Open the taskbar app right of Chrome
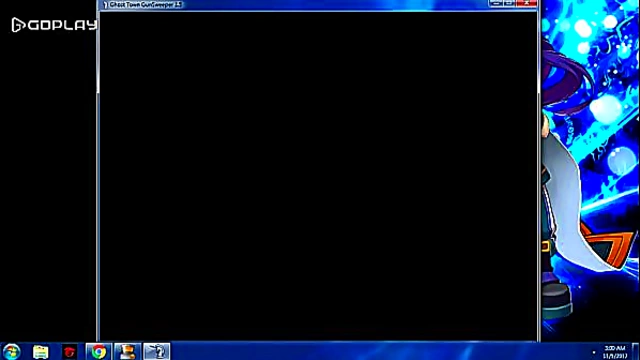The image size is (640, 360). pyautogui.click(x=127, y=351)
